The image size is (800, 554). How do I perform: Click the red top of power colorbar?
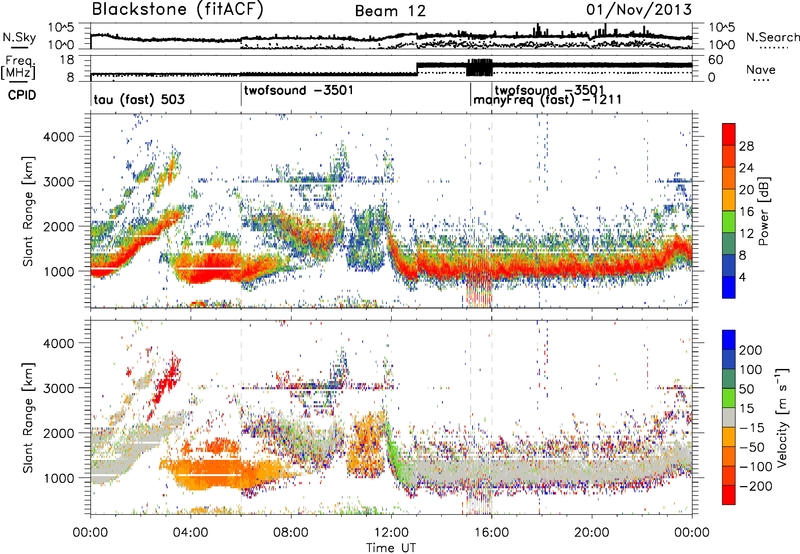click(729, 134)
